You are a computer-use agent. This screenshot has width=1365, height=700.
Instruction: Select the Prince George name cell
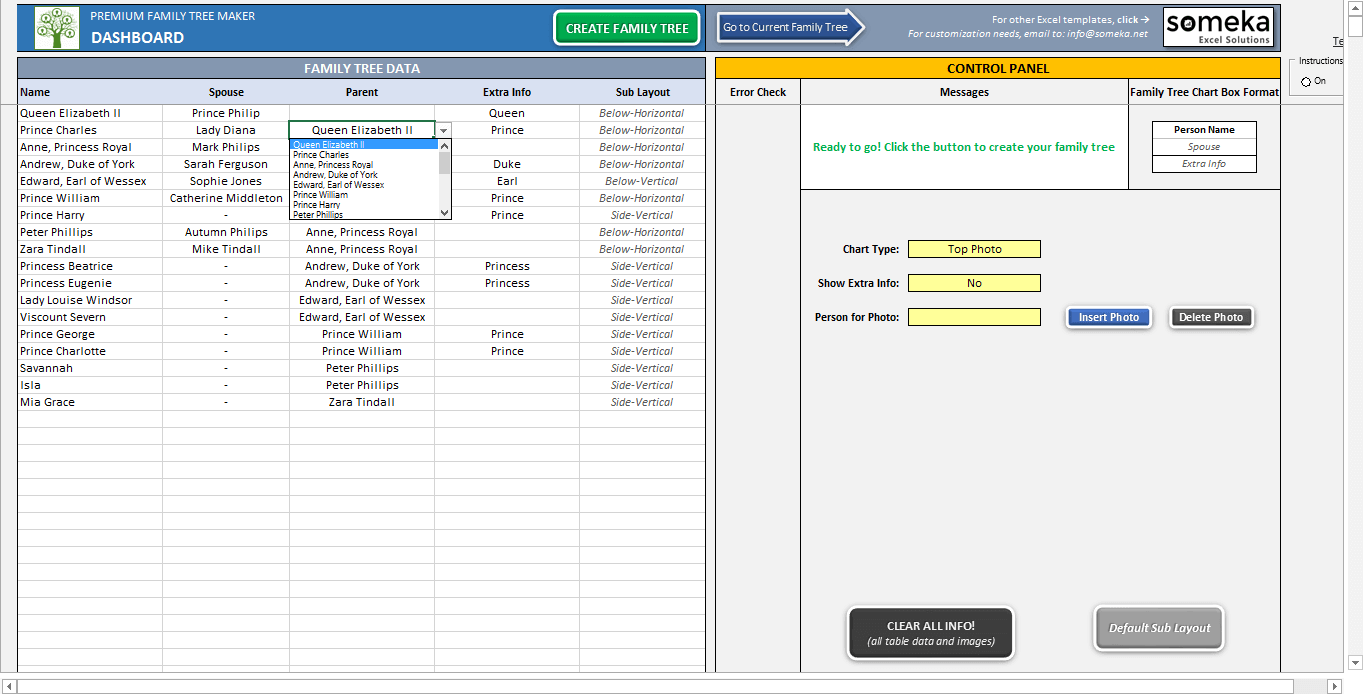coord(90,334)
